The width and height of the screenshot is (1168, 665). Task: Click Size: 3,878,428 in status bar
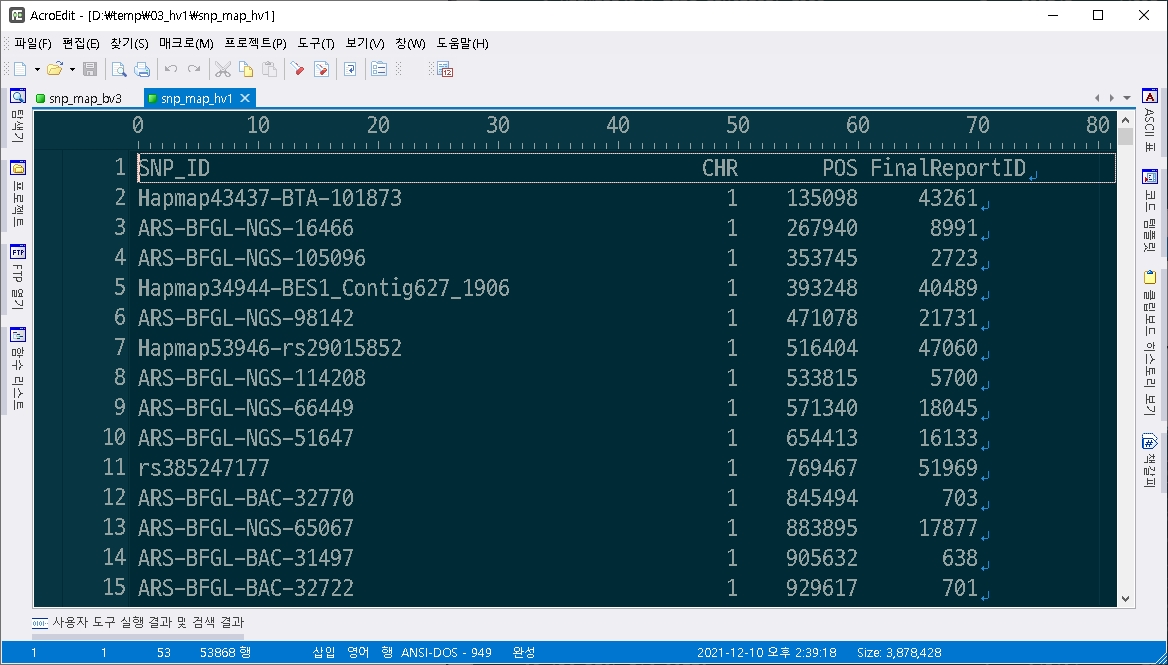pos(898,652)
